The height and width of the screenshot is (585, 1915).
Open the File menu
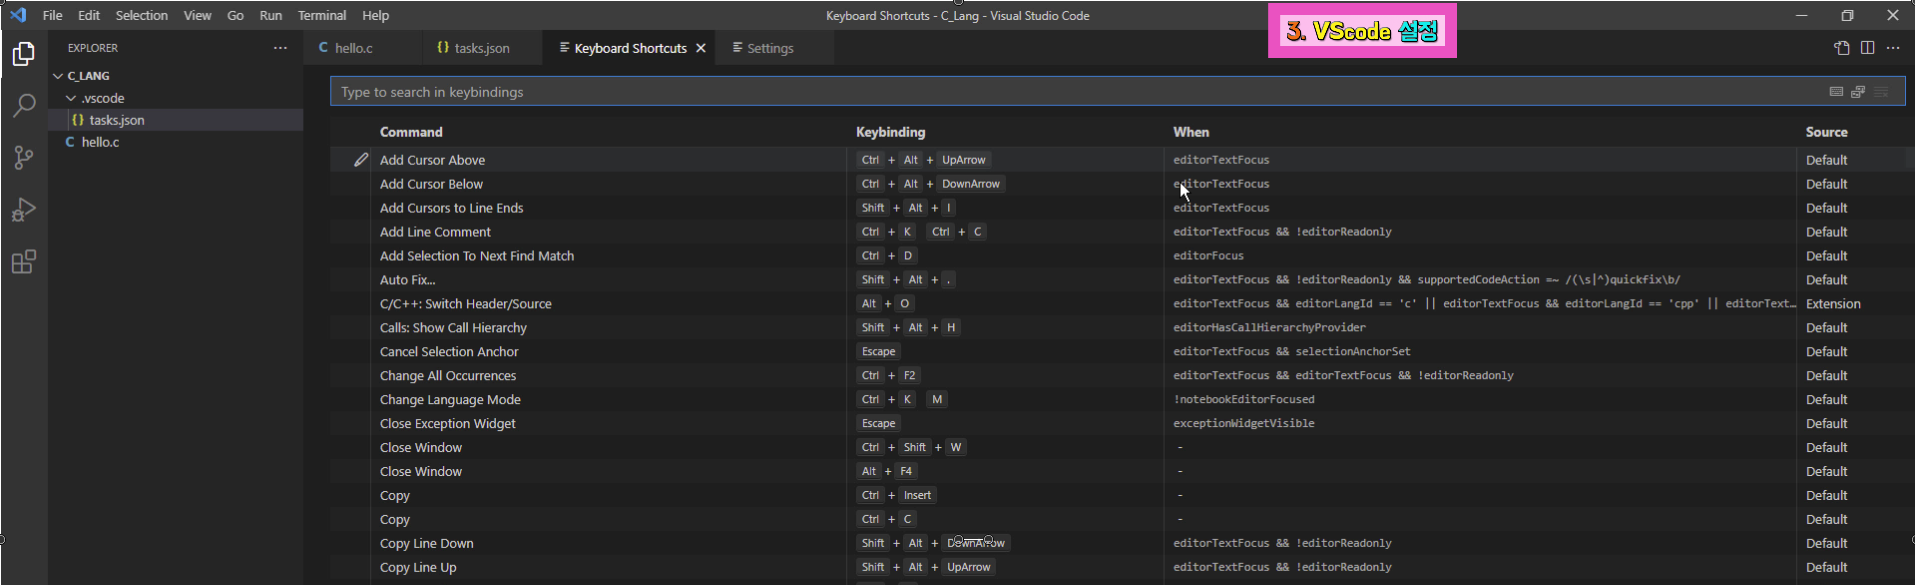(52, 15)
